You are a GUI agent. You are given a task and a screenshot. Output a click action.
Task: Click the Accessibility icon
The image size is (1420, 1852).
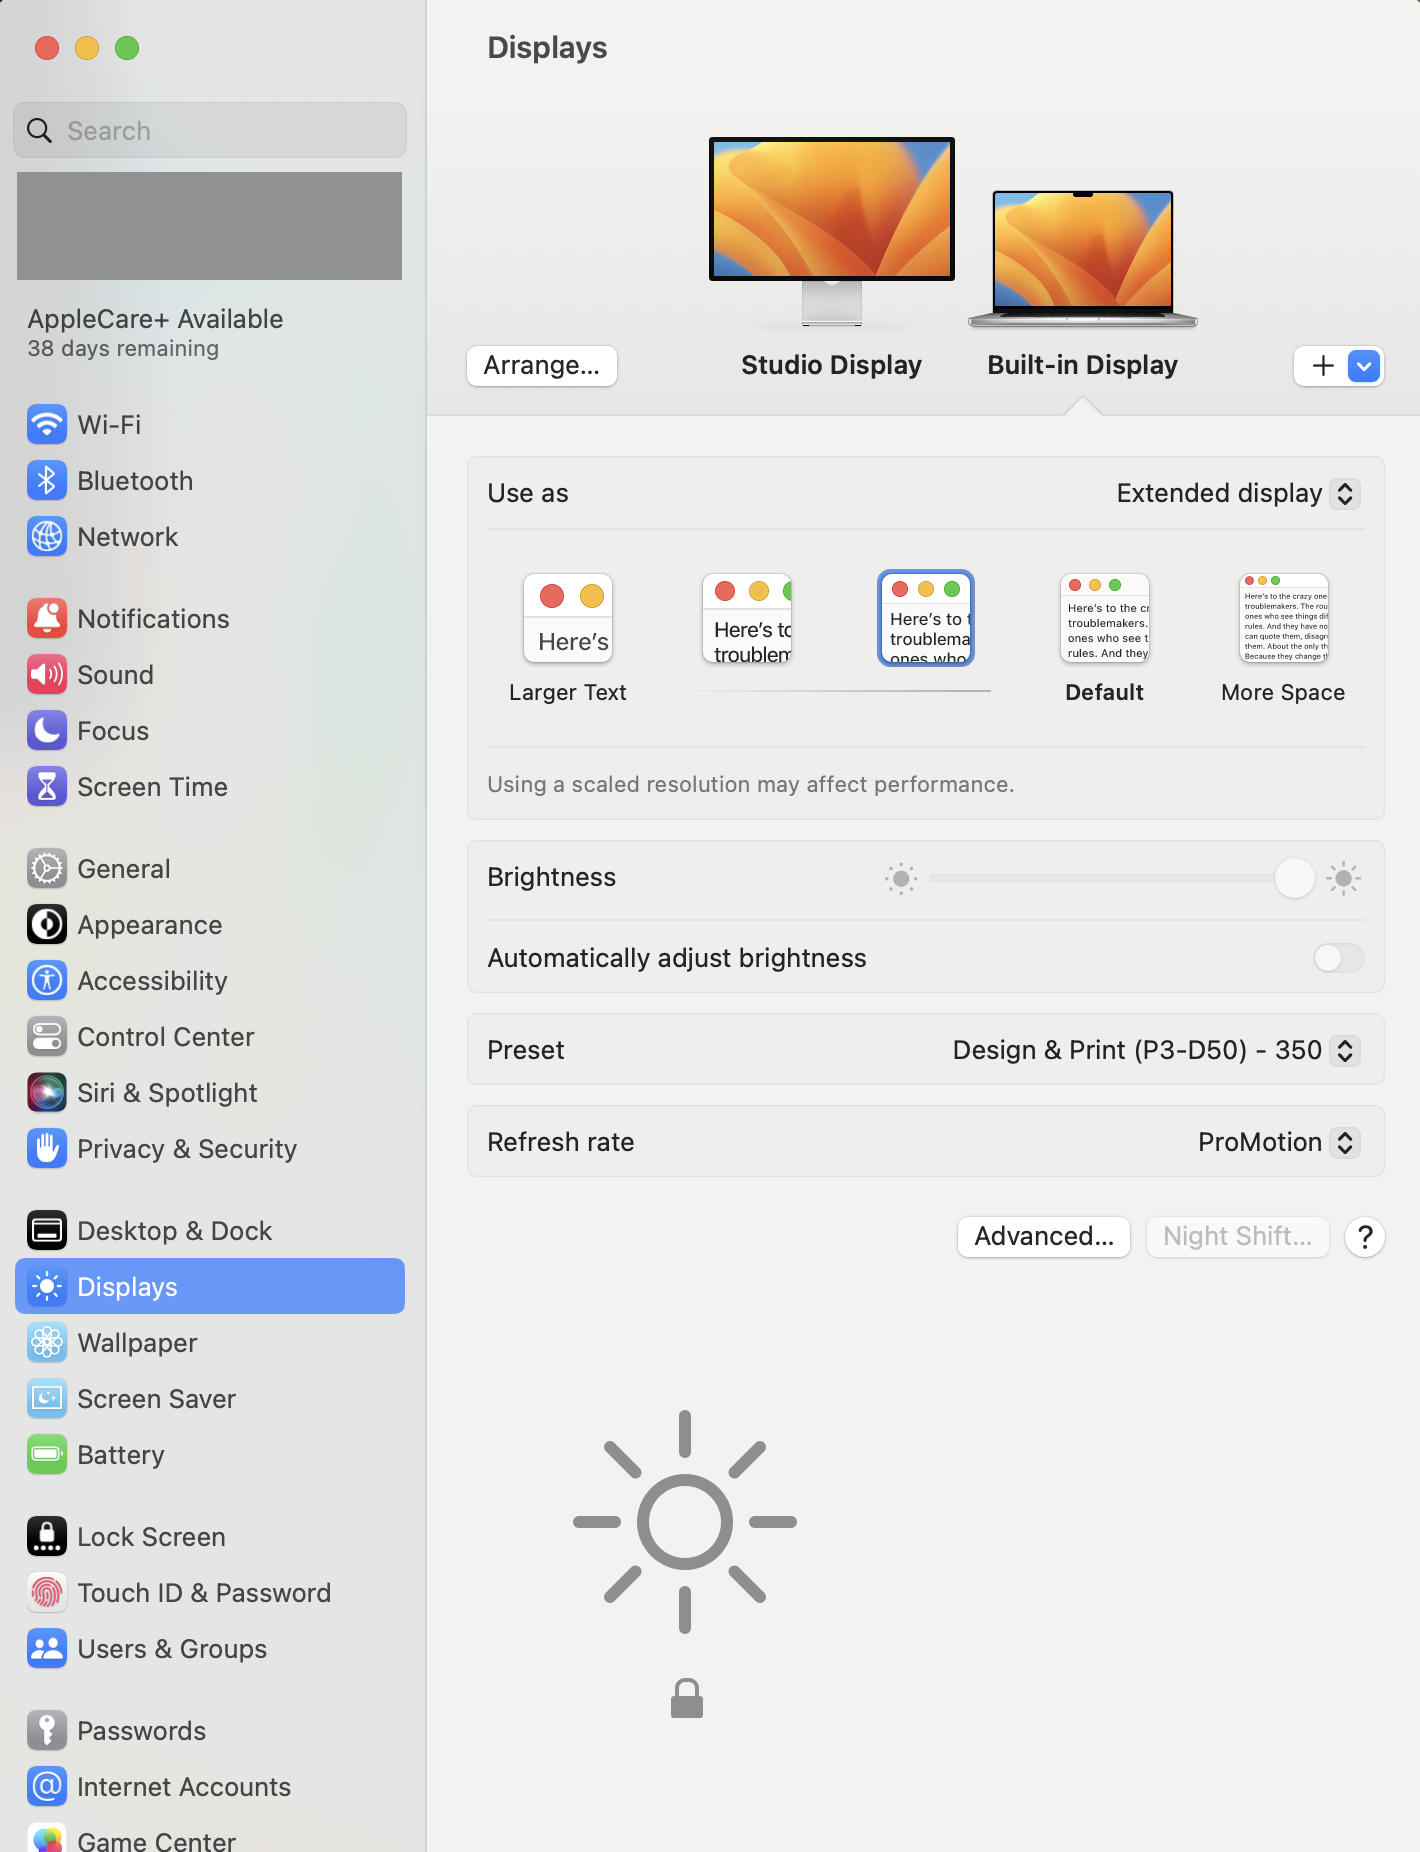pyautogui.click(x=47, y=981)
